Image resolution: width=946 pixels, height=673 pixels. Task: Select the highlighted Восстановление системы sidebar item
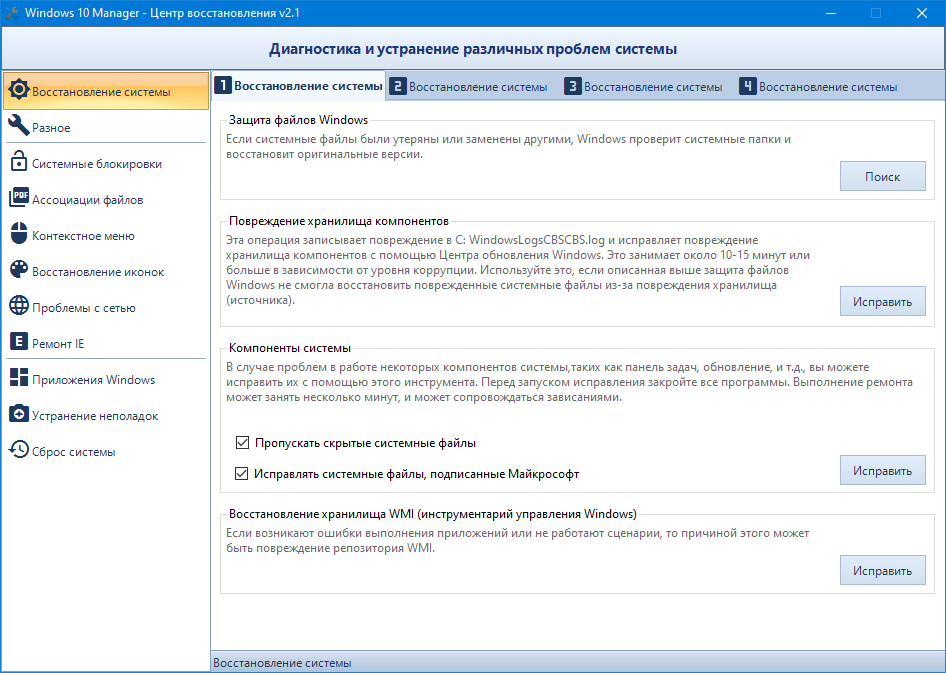click(106, 91)
